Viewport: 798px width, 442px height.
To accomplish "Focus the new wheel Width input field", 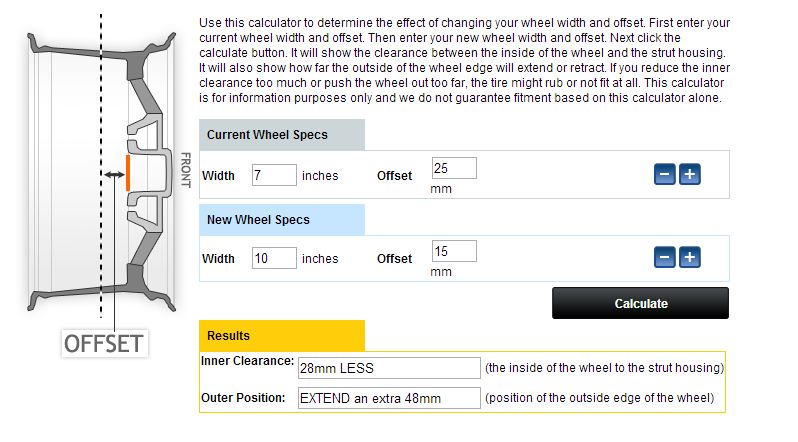I will click(274, 258).
